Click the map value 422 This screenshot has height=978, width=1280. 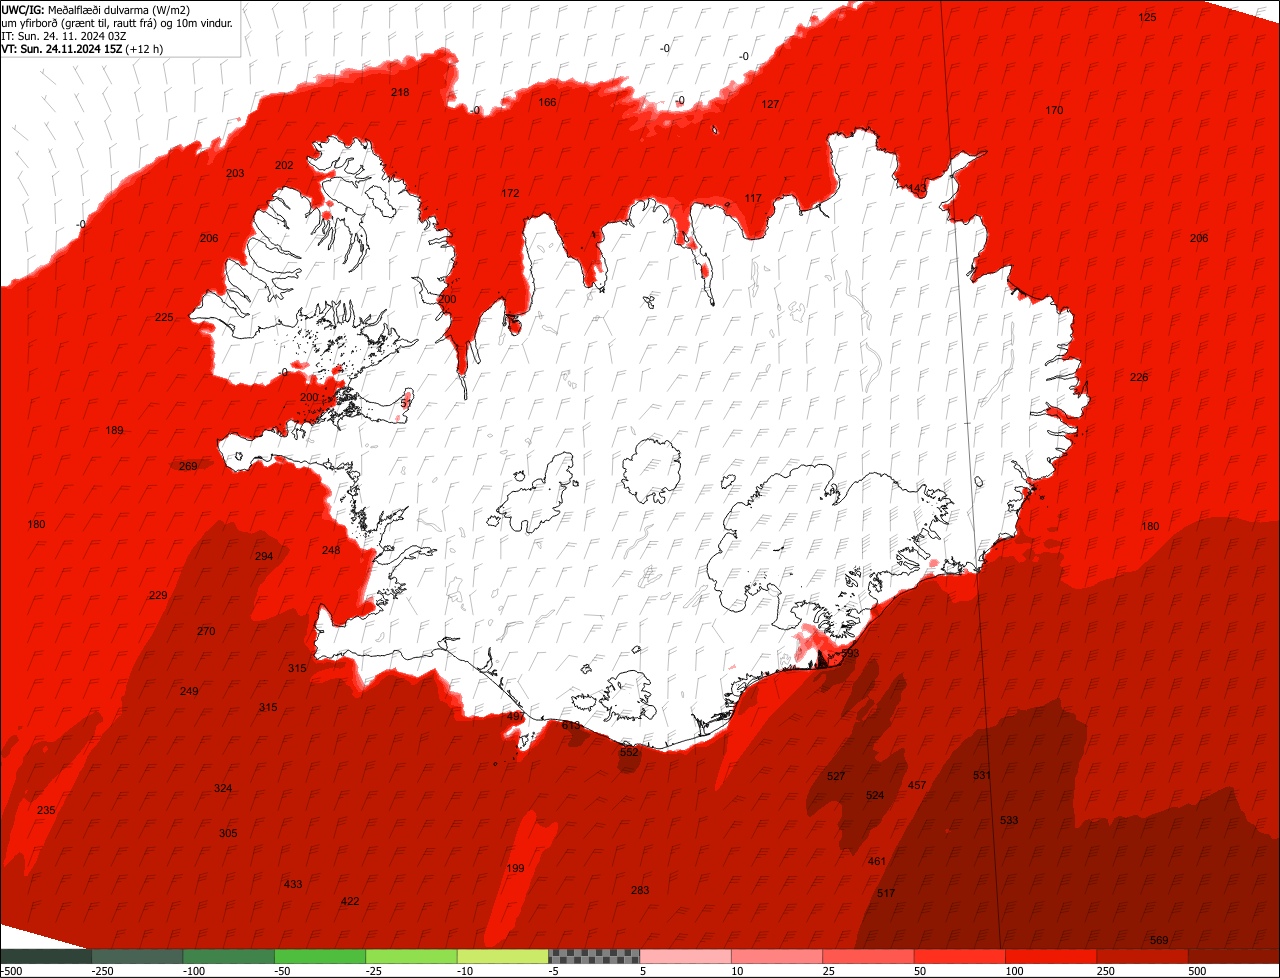350,901
